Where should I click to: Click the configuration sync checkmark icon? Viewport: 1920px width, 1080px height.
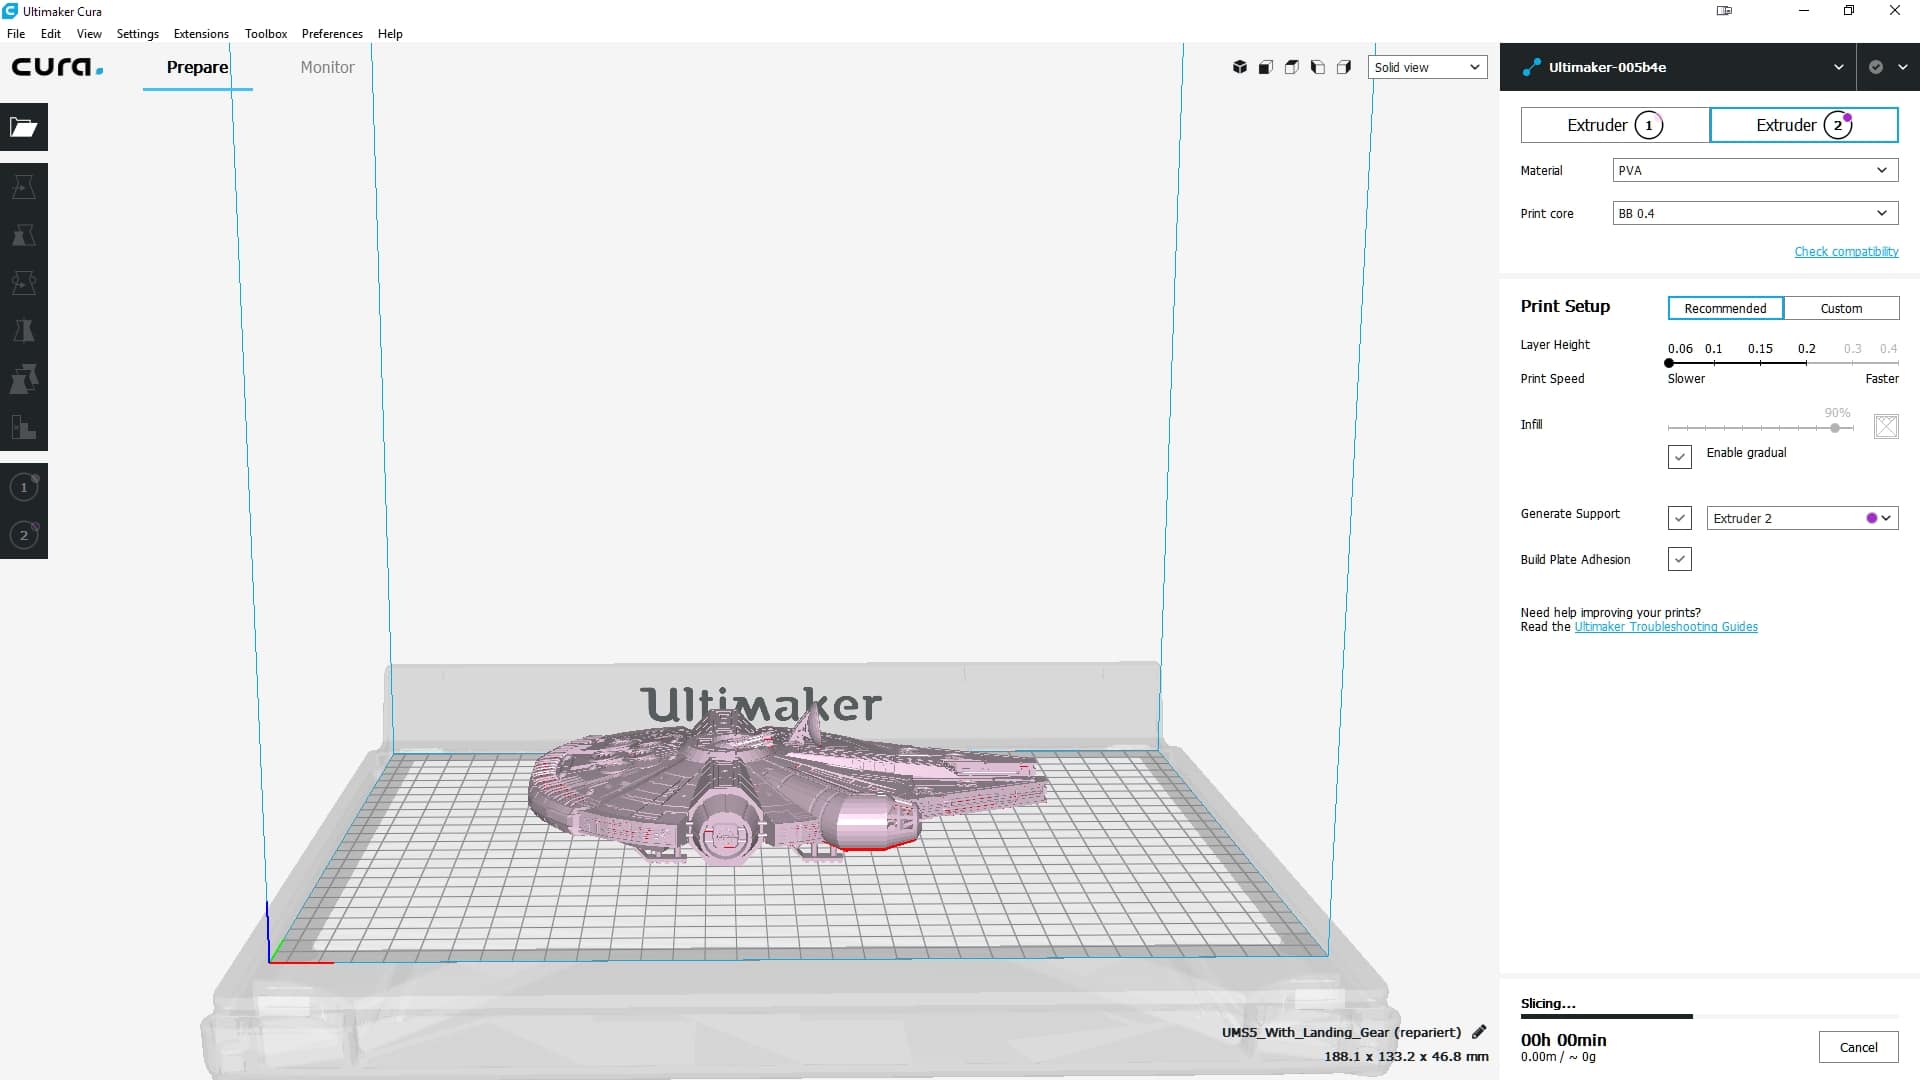pos(1876,67)
